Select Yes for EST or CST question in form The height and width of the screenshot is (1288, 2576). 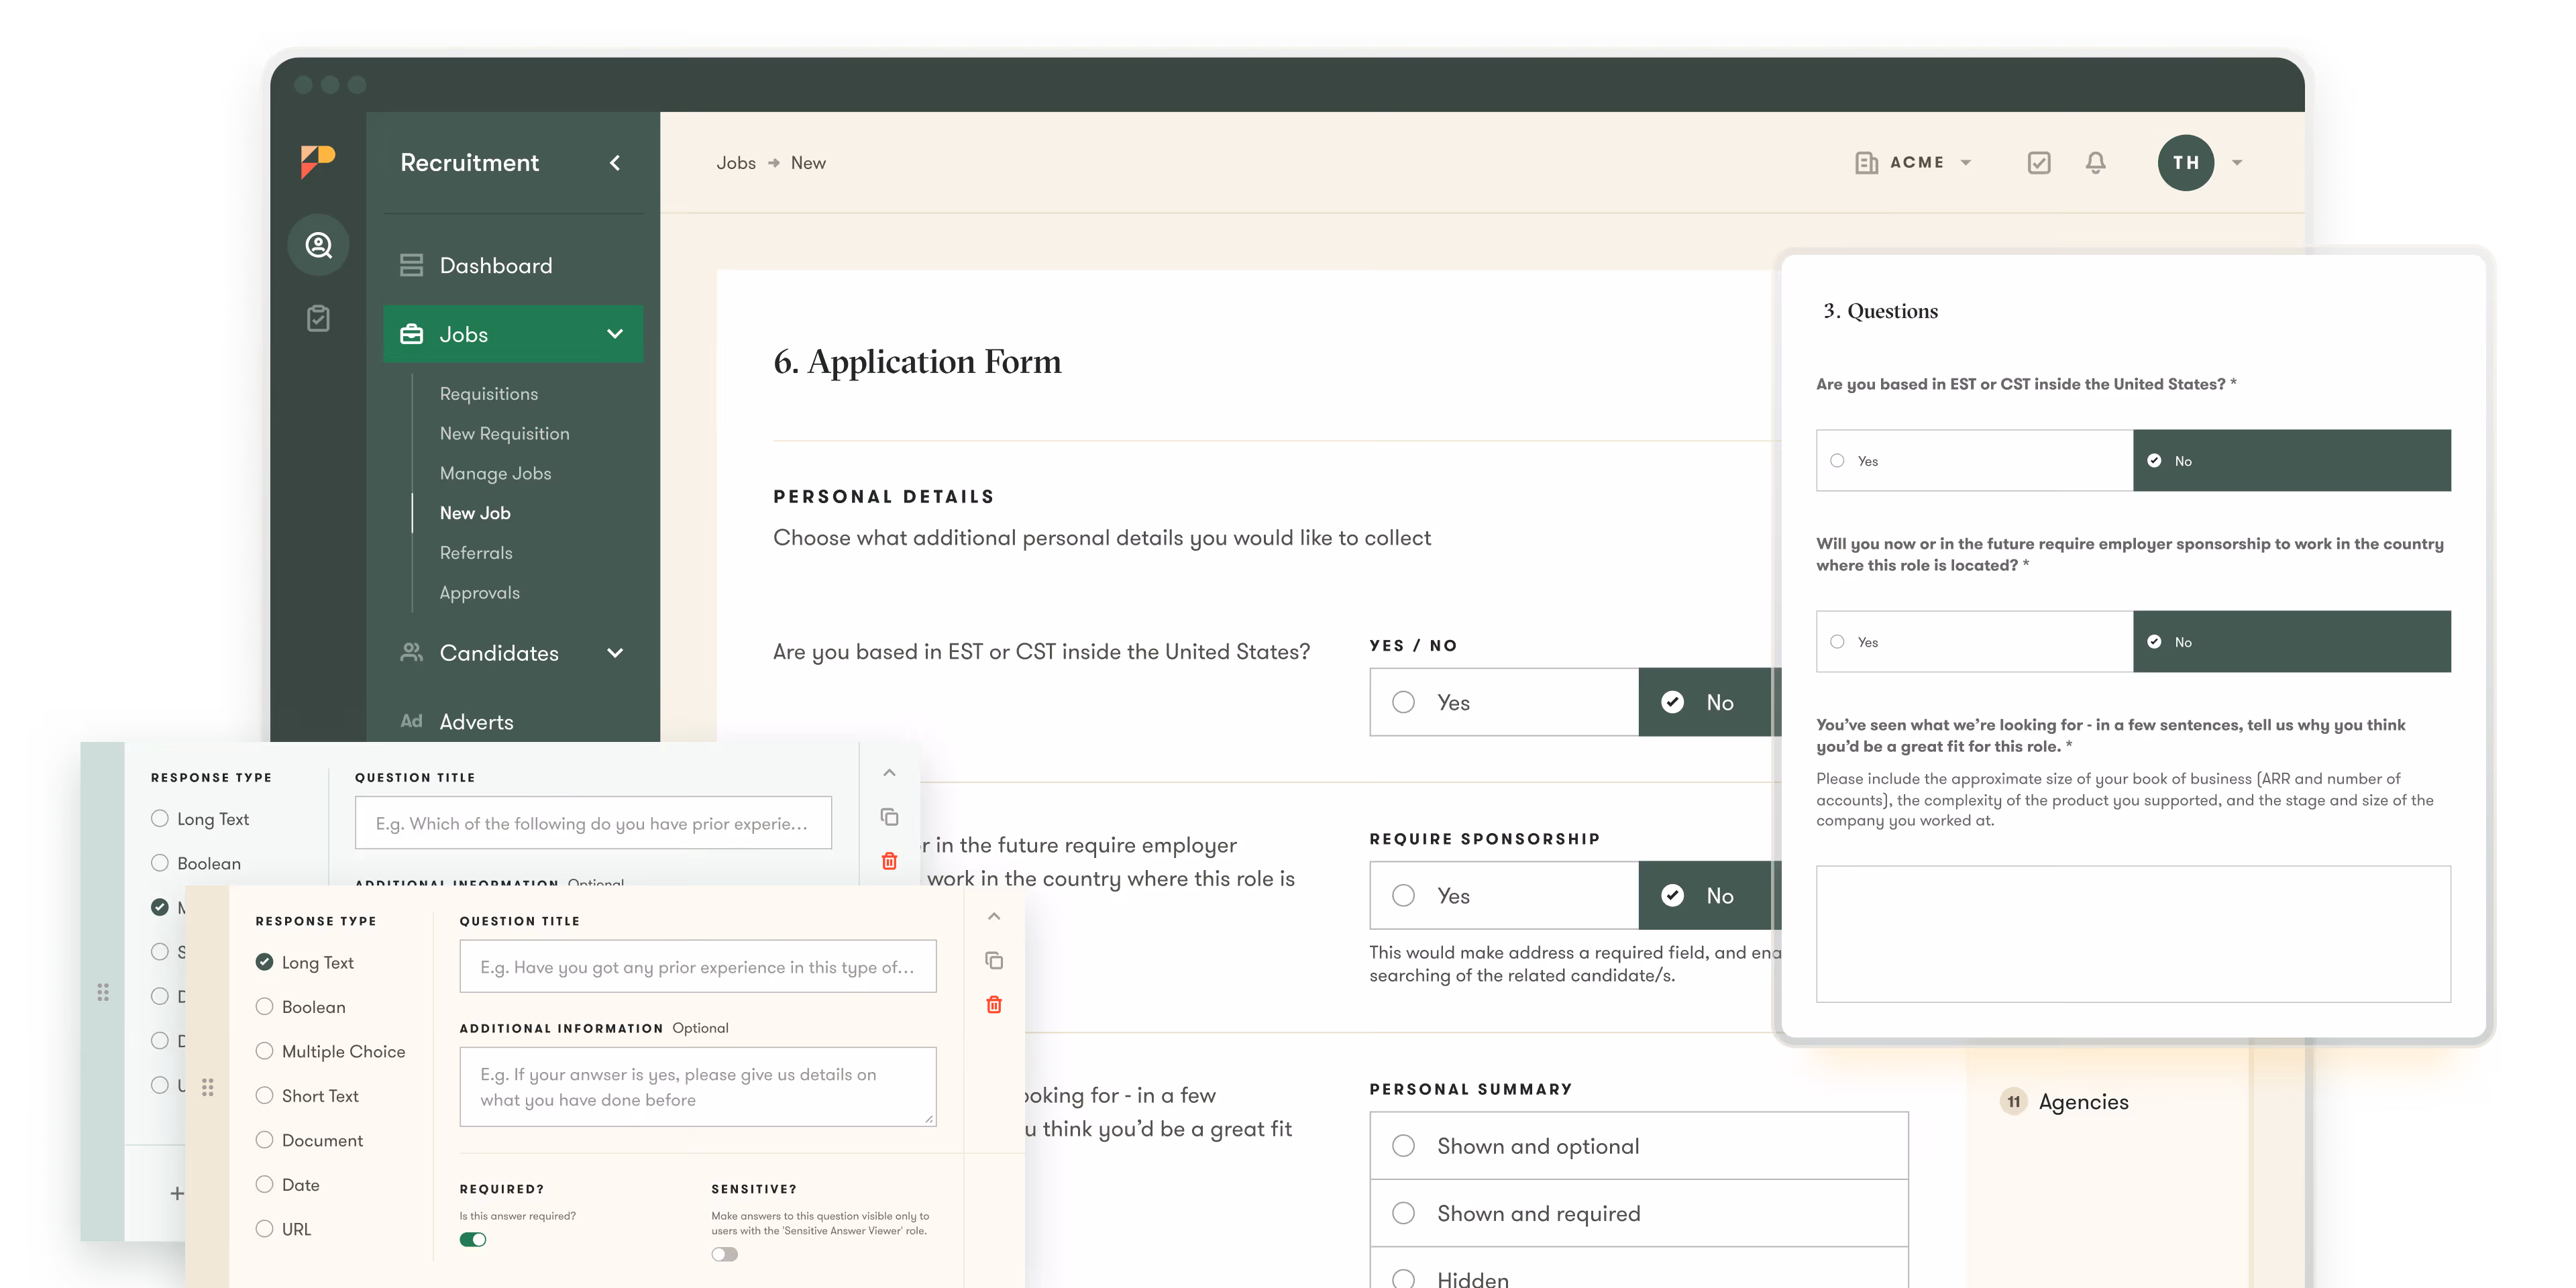(1504, 702)
